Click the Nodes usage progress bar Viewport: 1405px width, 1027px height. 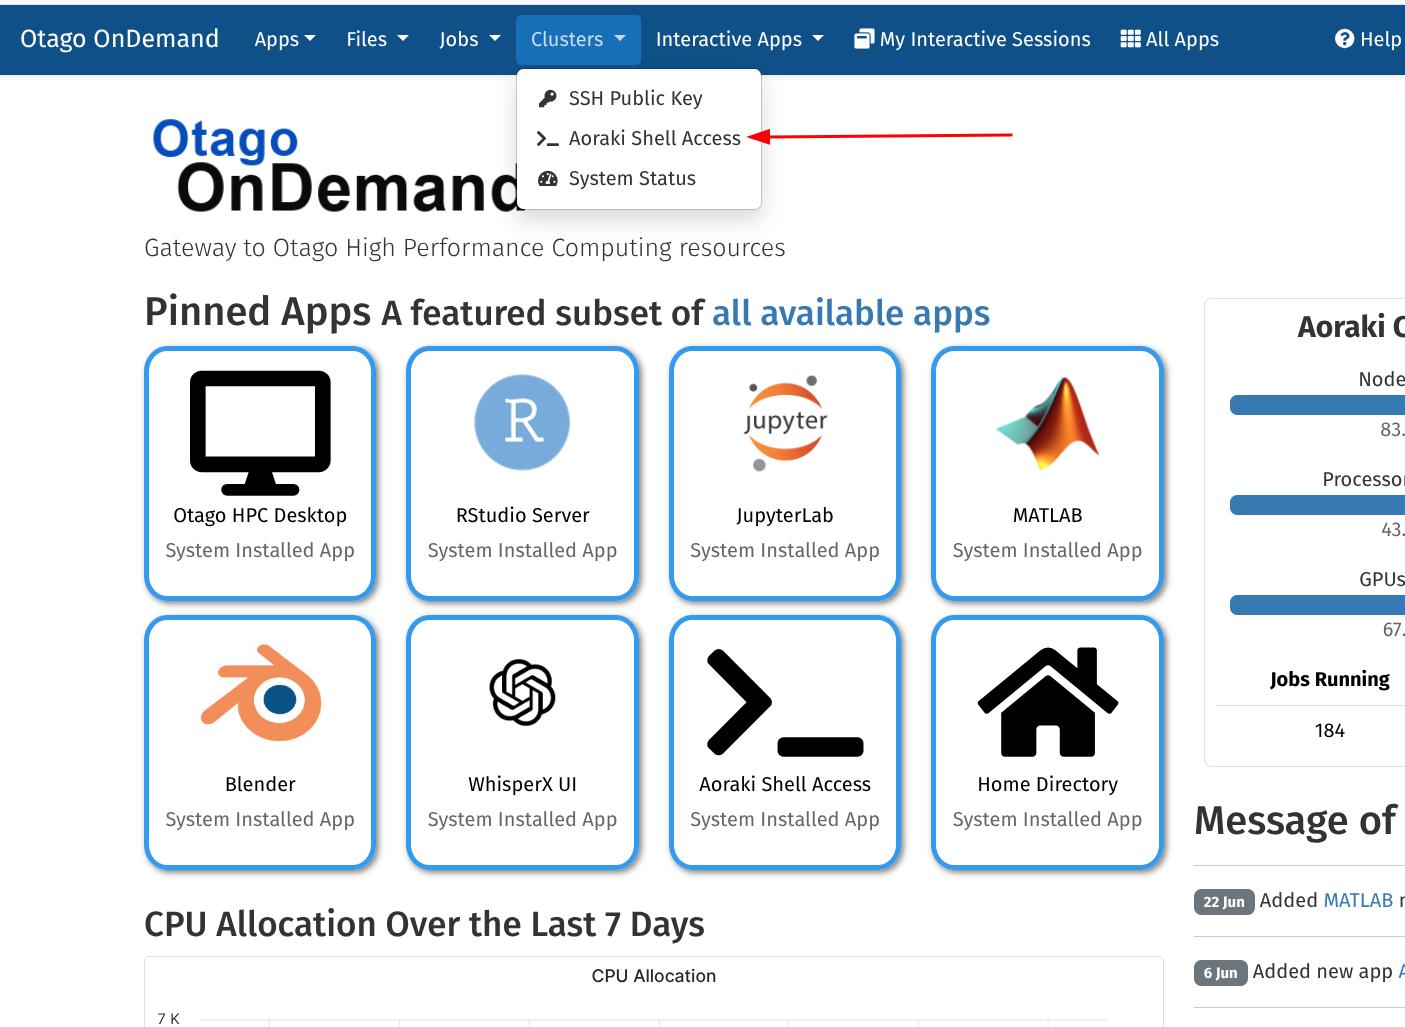(1317, 405)
